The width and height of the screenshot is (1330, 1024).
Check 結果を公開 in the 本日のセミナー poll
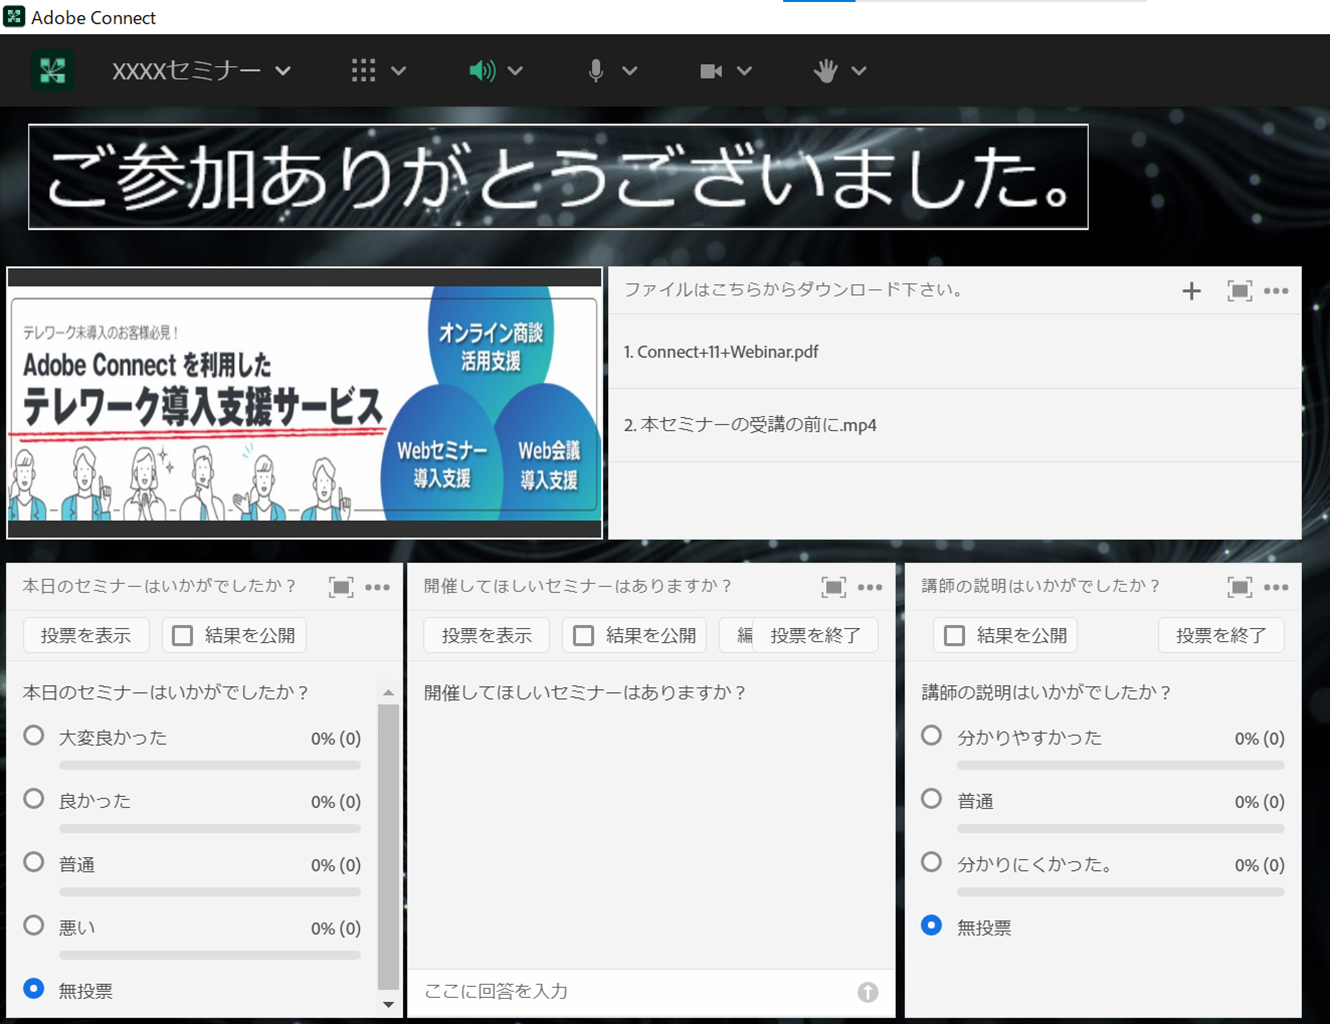pyautogui.click(x=182, y=636)
